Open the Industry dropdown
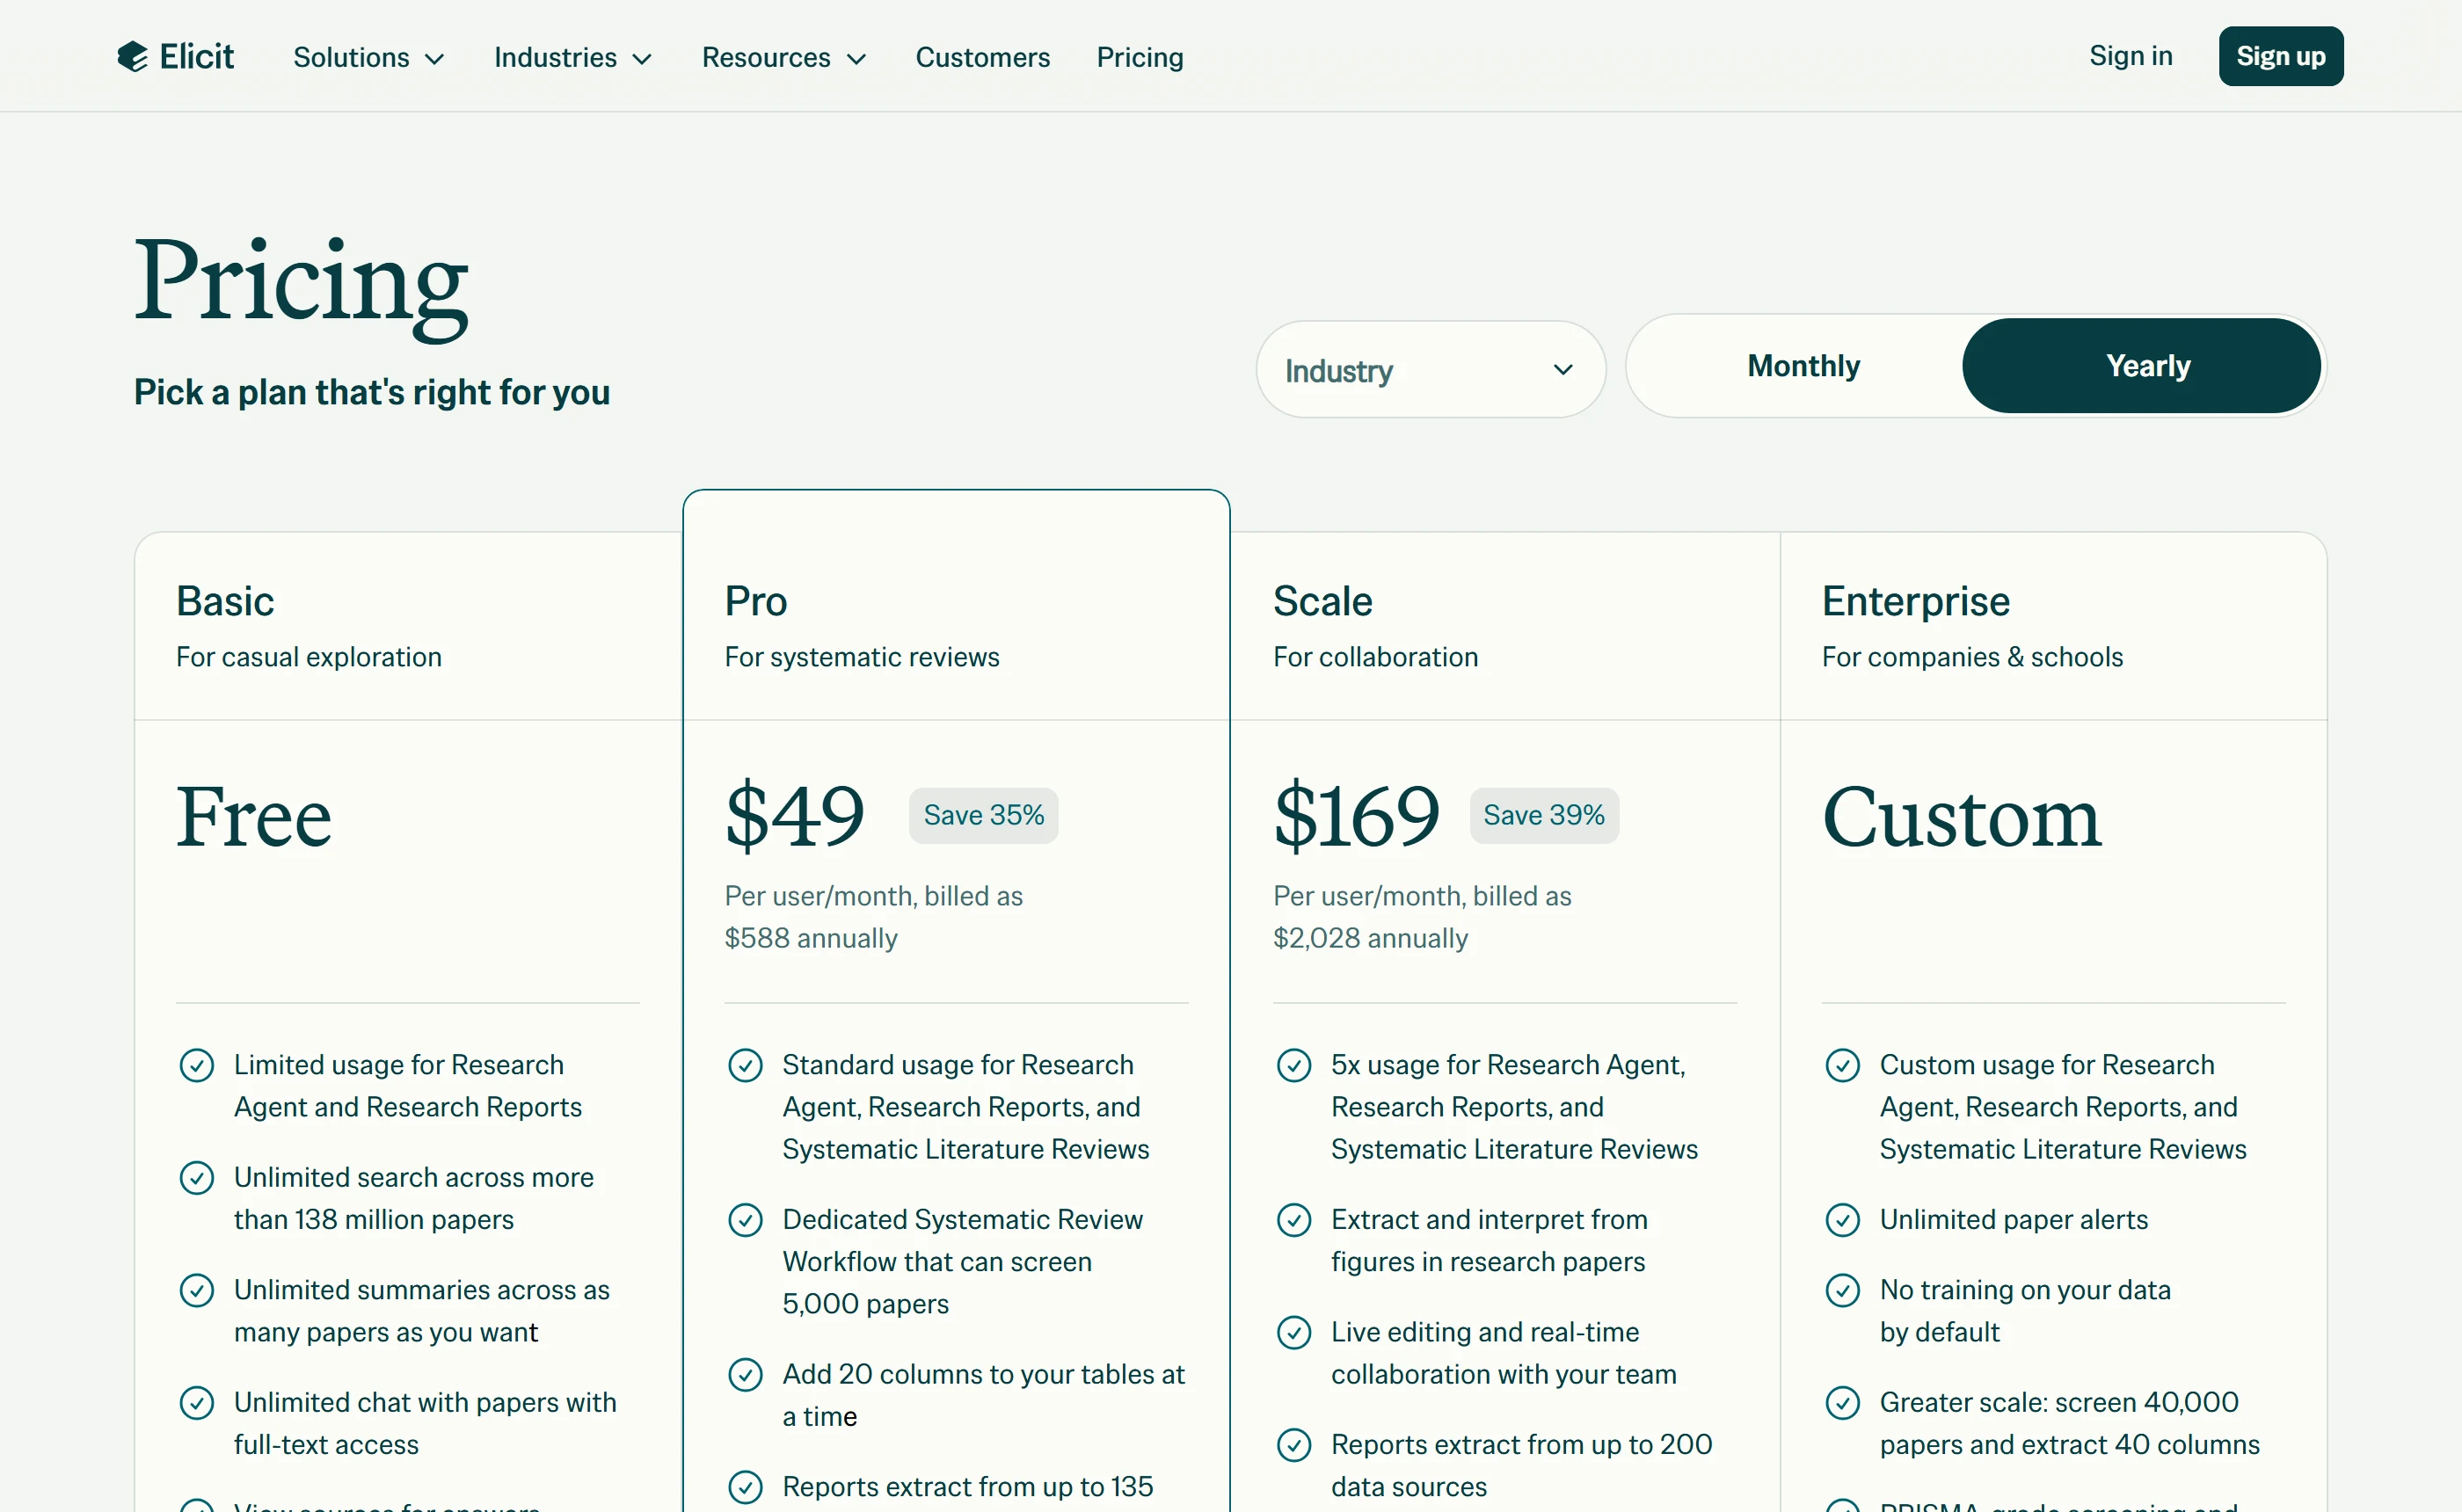This screenshot has width=2462, height=1512. pos(1431,370)
